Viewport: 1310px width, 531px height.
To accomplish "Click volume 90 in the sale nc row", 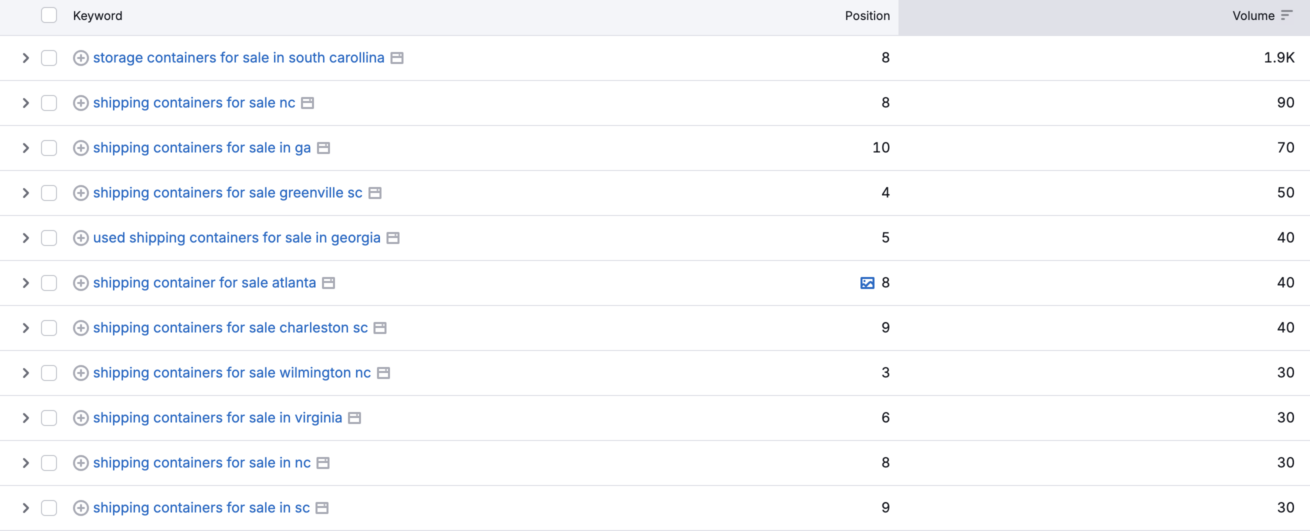I will pyautogui.click(x=1286, y=103).
